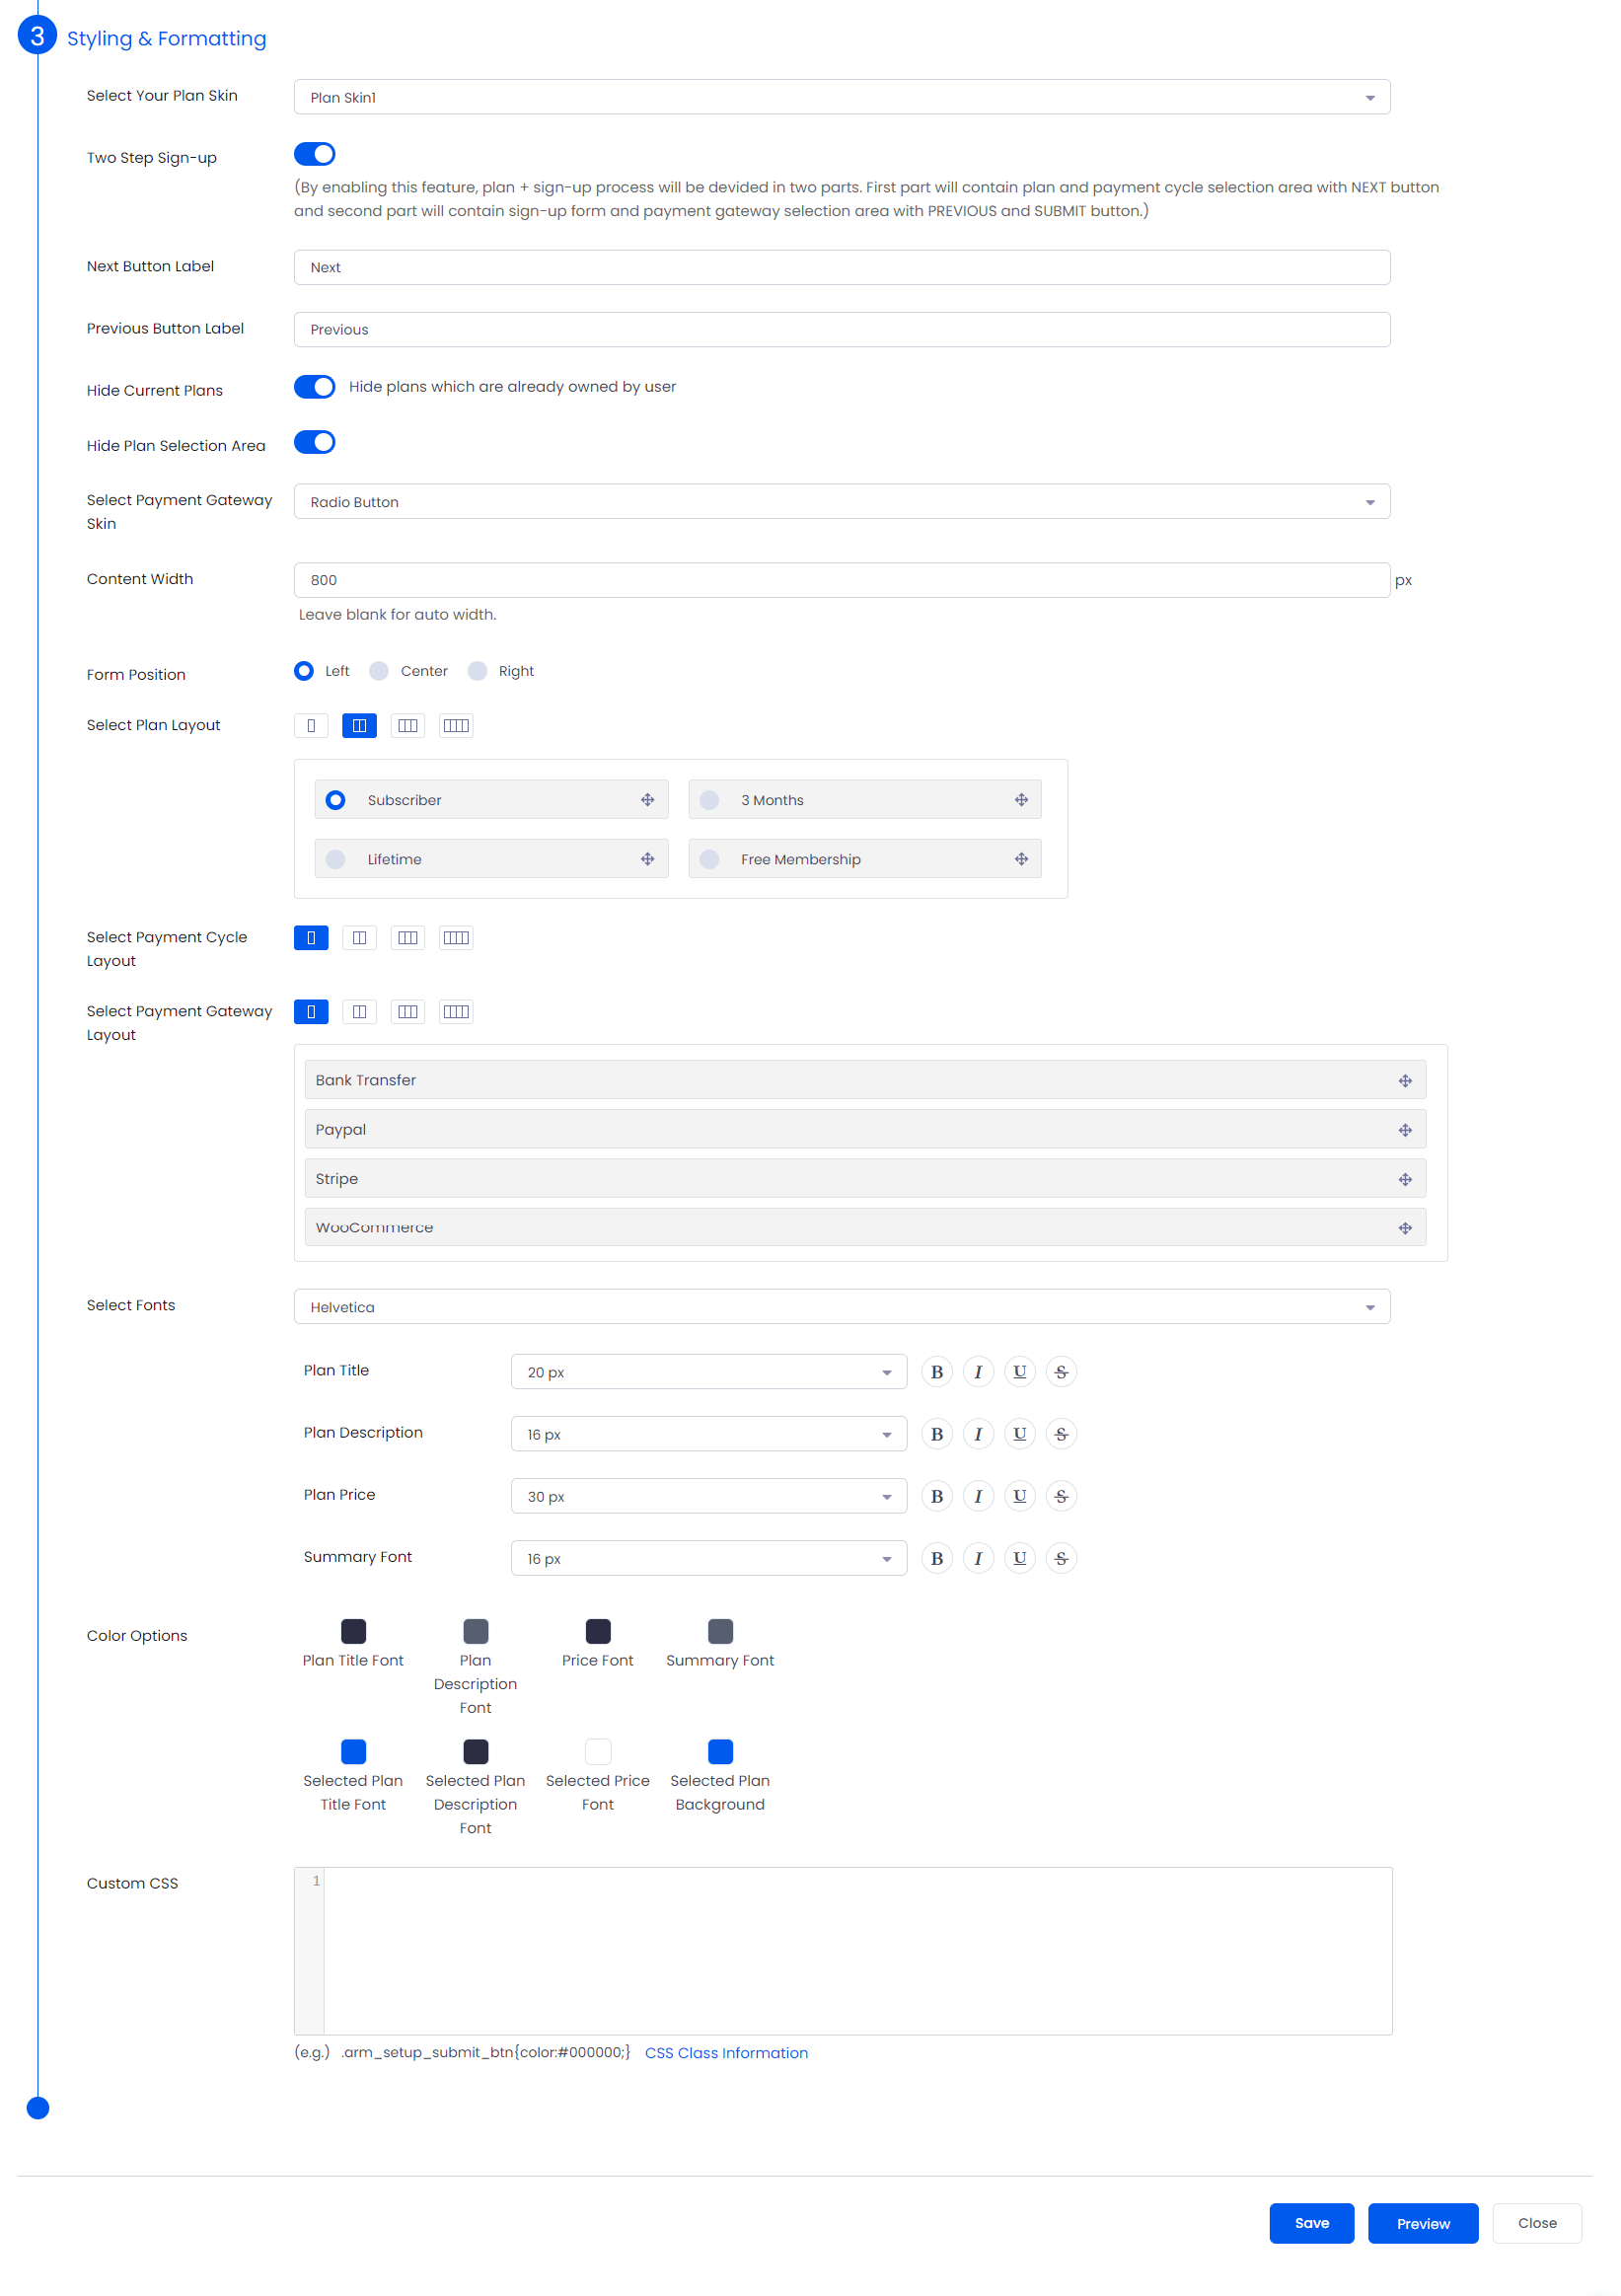Click move handle on Stripe row
Screen dimensions: 1621x2296
1405,1180
